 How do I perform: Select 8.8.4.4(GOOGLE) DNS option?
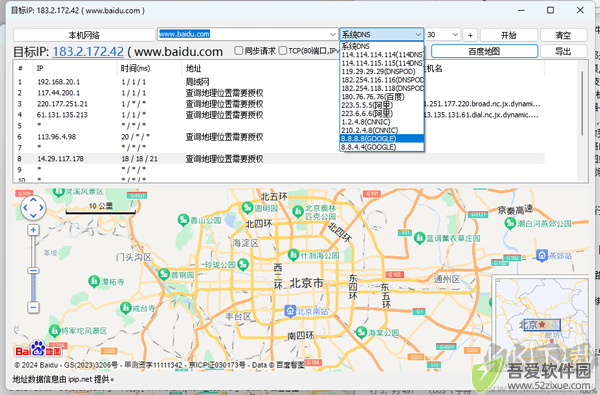[x=382, y=147]
